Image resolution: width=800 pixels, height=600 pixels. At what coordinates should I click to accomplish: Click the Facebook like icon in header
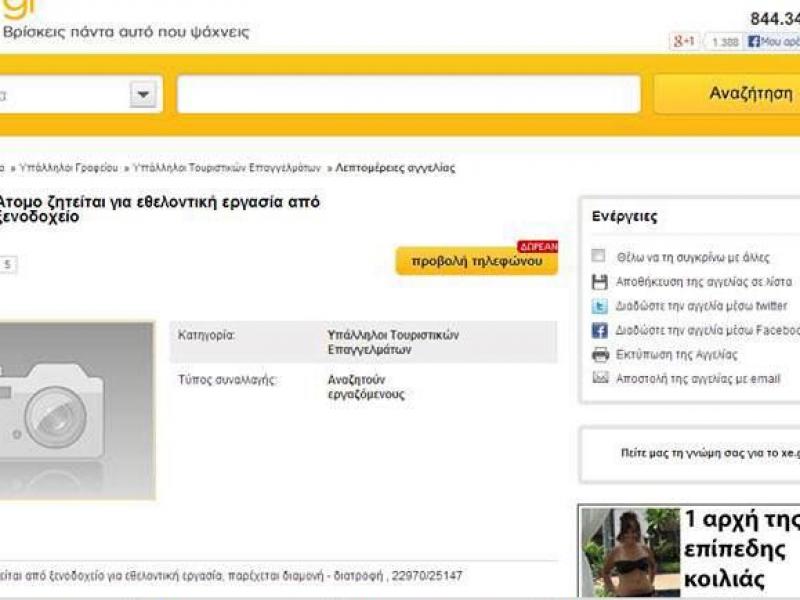coord(754,42)
